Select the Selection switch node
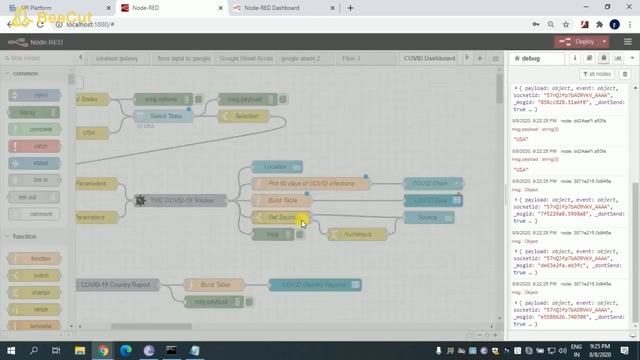This screenshot has width=640, height=360. click(x=244, y=116)
